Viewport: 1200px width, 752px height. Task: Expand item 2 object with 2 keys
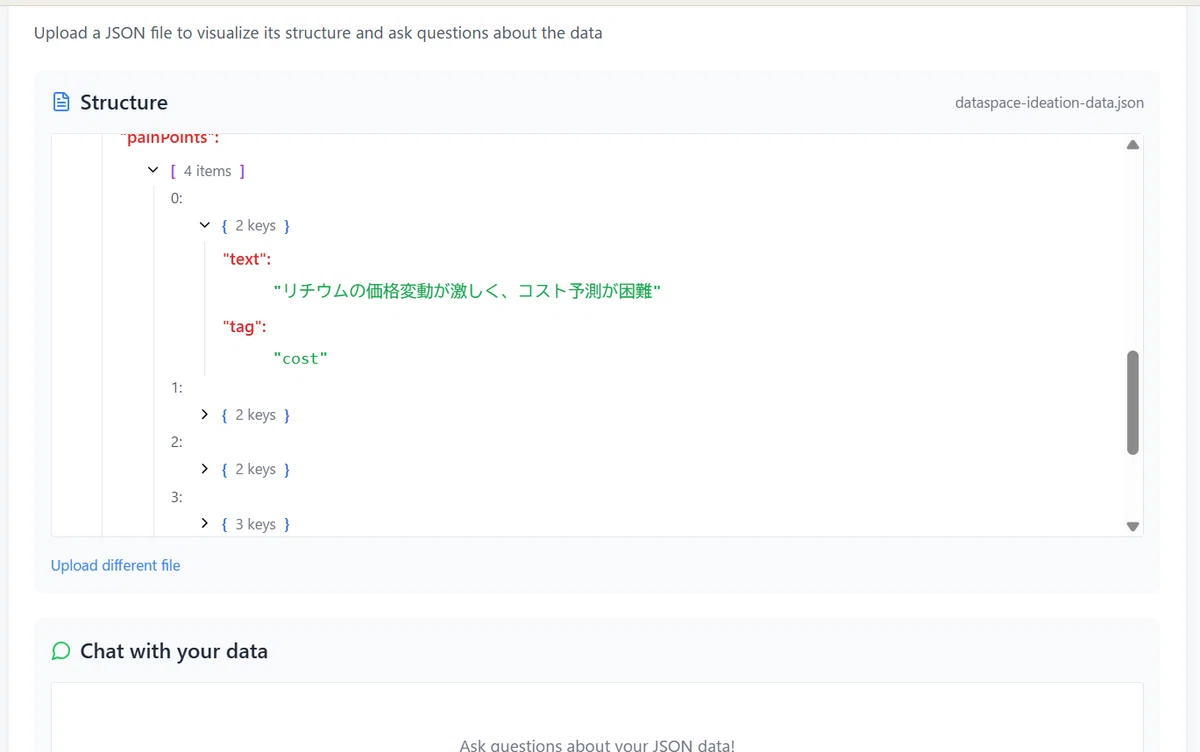[x=205, y=469]
